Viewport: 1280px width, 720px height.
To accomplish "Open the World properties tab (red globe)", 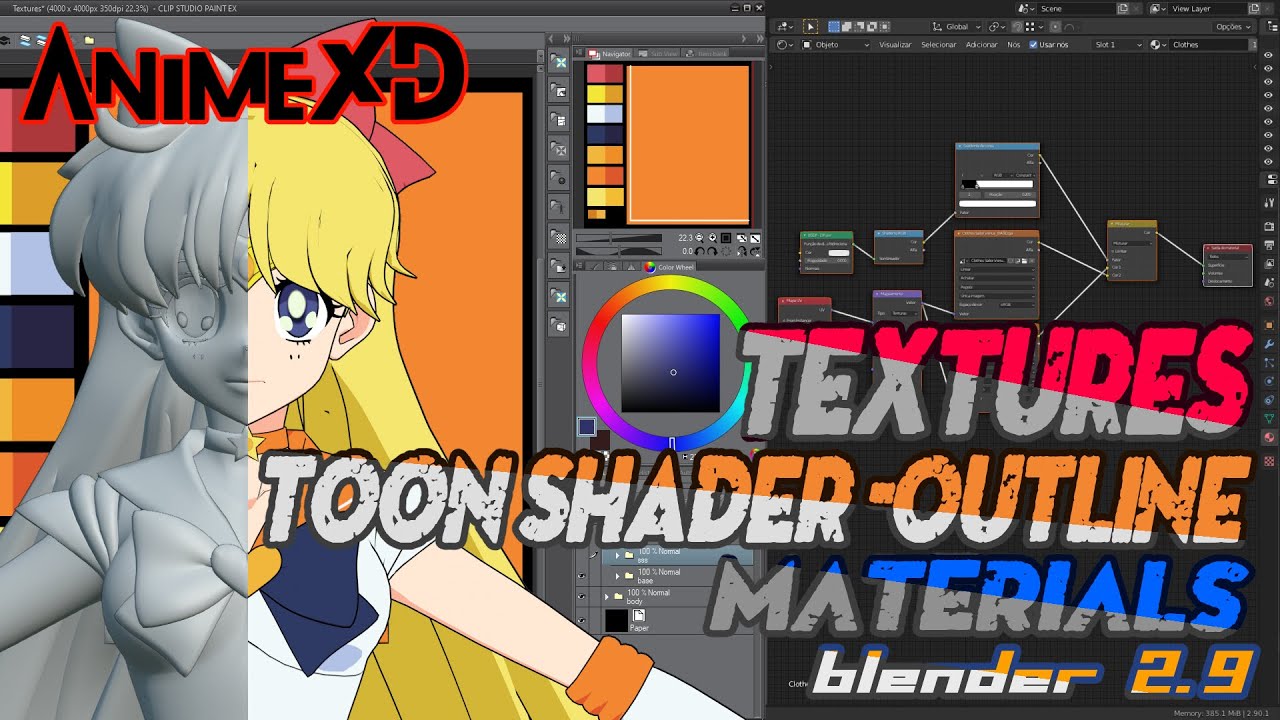I will tap(1268, 301).
